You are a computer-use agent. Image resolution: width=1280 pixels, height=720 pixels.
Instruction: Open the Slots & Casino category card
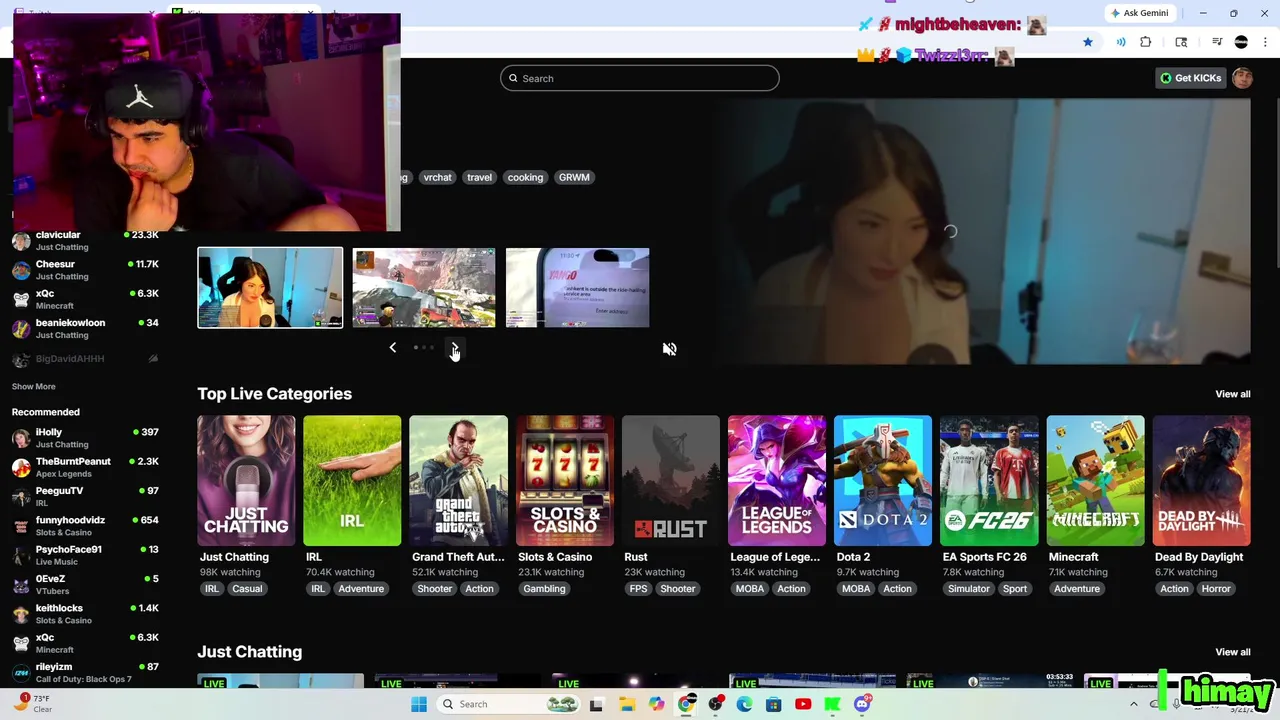(564, 480)
